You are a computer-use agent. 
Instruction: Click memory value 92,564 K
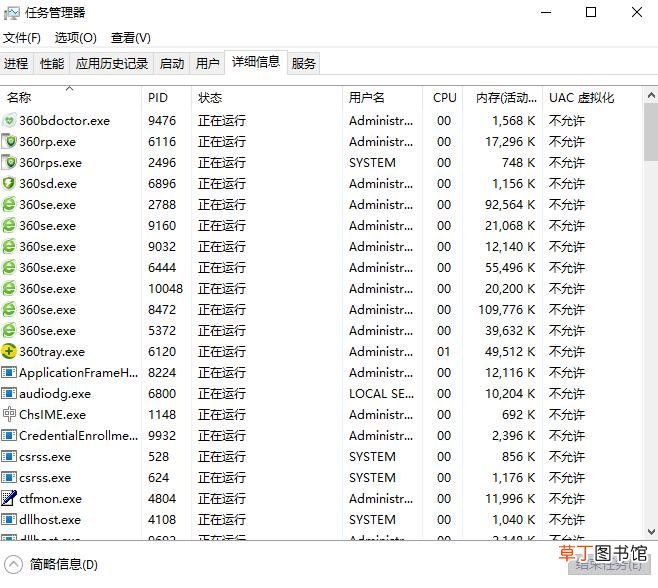click(x=510, y=205)
